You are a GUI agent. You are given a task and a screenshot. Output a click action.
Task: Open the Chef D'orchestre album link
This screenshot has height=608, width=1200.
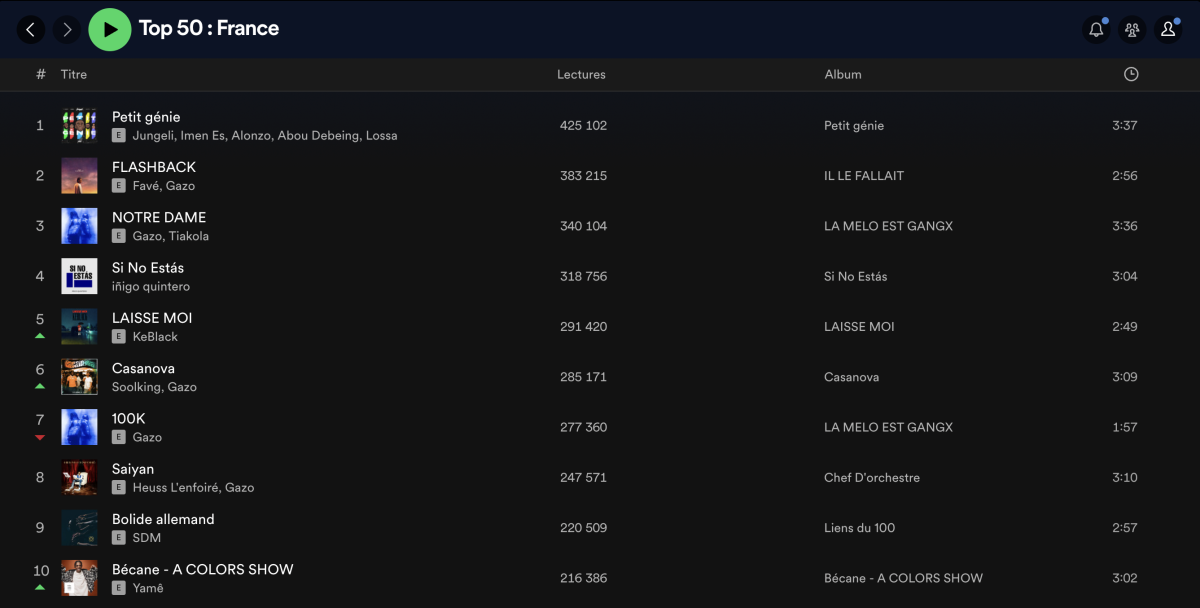coord(871,477)
